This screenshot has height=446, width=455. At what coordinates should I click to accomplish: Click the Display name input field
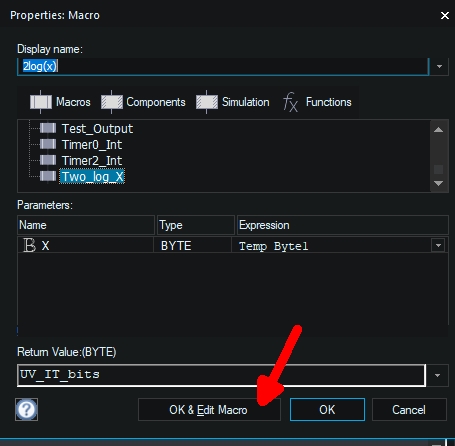pos(223,66)
